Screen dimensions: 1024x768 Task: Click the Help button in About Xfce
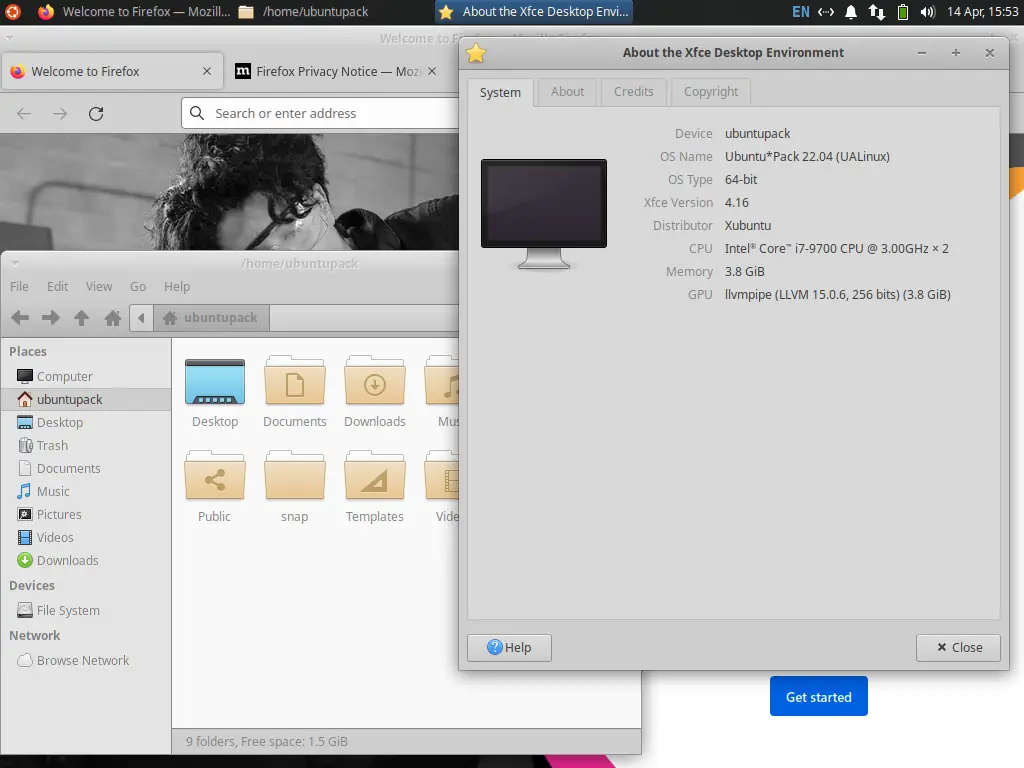pos(509,648)
